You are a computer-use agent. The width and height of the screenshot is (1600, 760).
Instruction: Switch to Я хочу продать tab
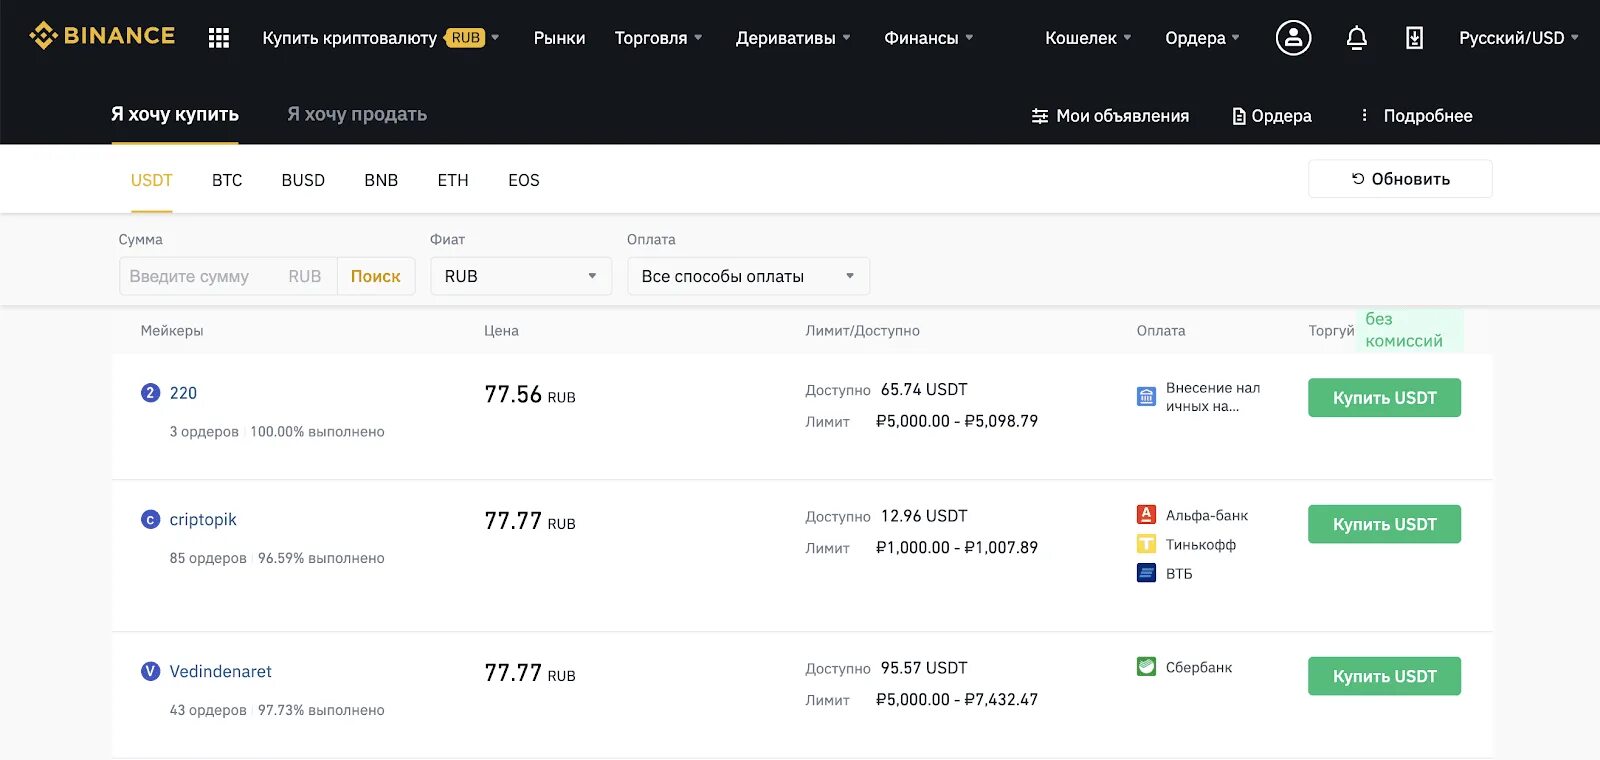[x=357, y=114]
